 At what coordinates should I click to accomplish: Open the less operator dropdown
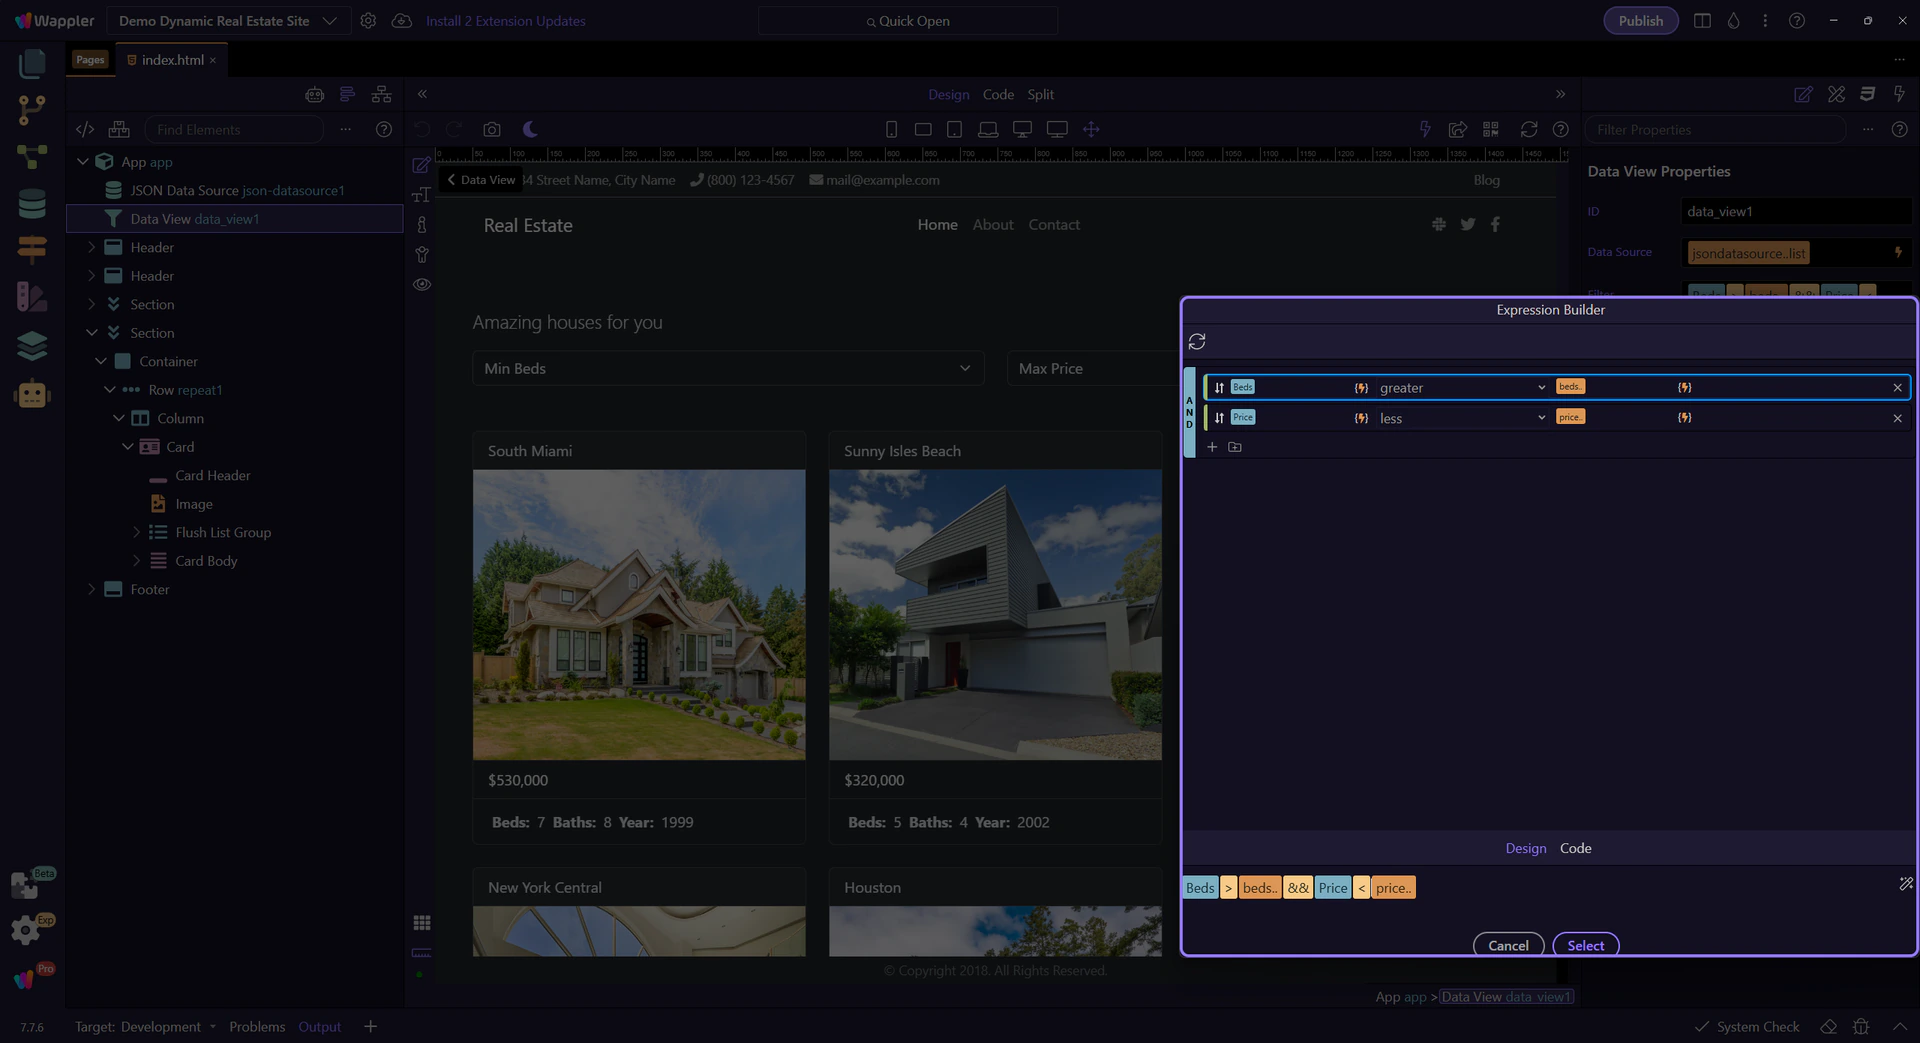(x=1460, y=418)
